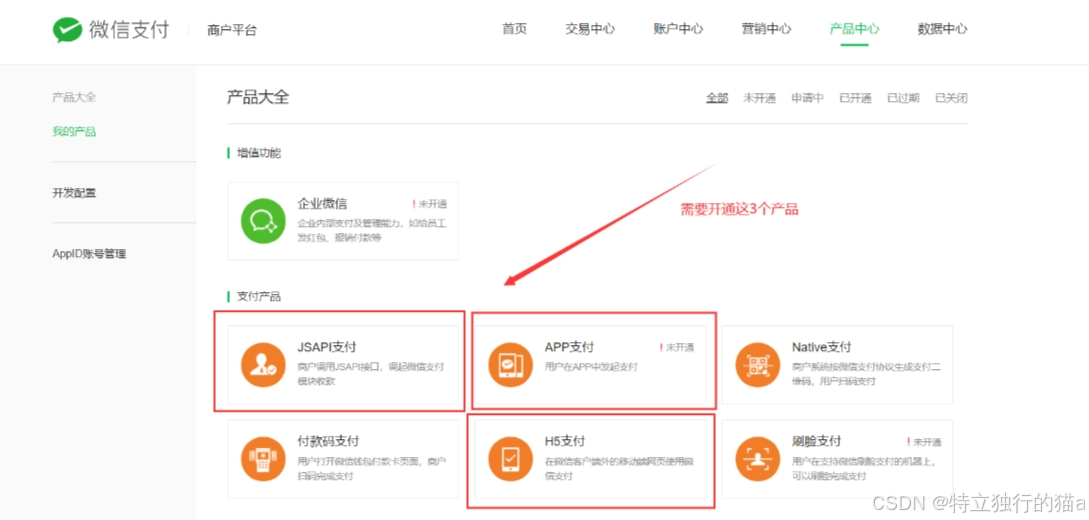Viewport: 1089px width, 520px height.
Task: Select the 刷脸支付 face scan icon
Action: point(758,459)
